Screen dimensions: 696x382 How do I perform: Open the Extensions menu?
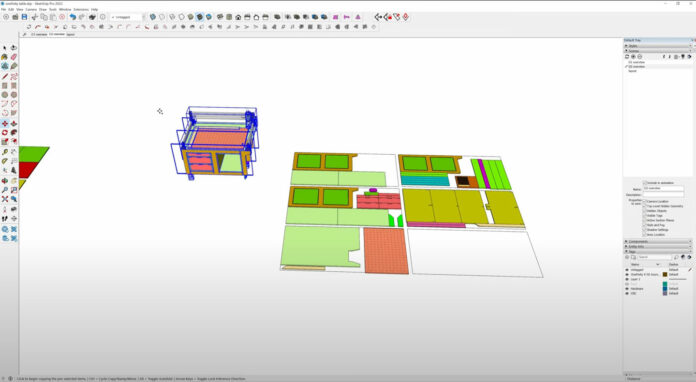click(x=81, y=9)
